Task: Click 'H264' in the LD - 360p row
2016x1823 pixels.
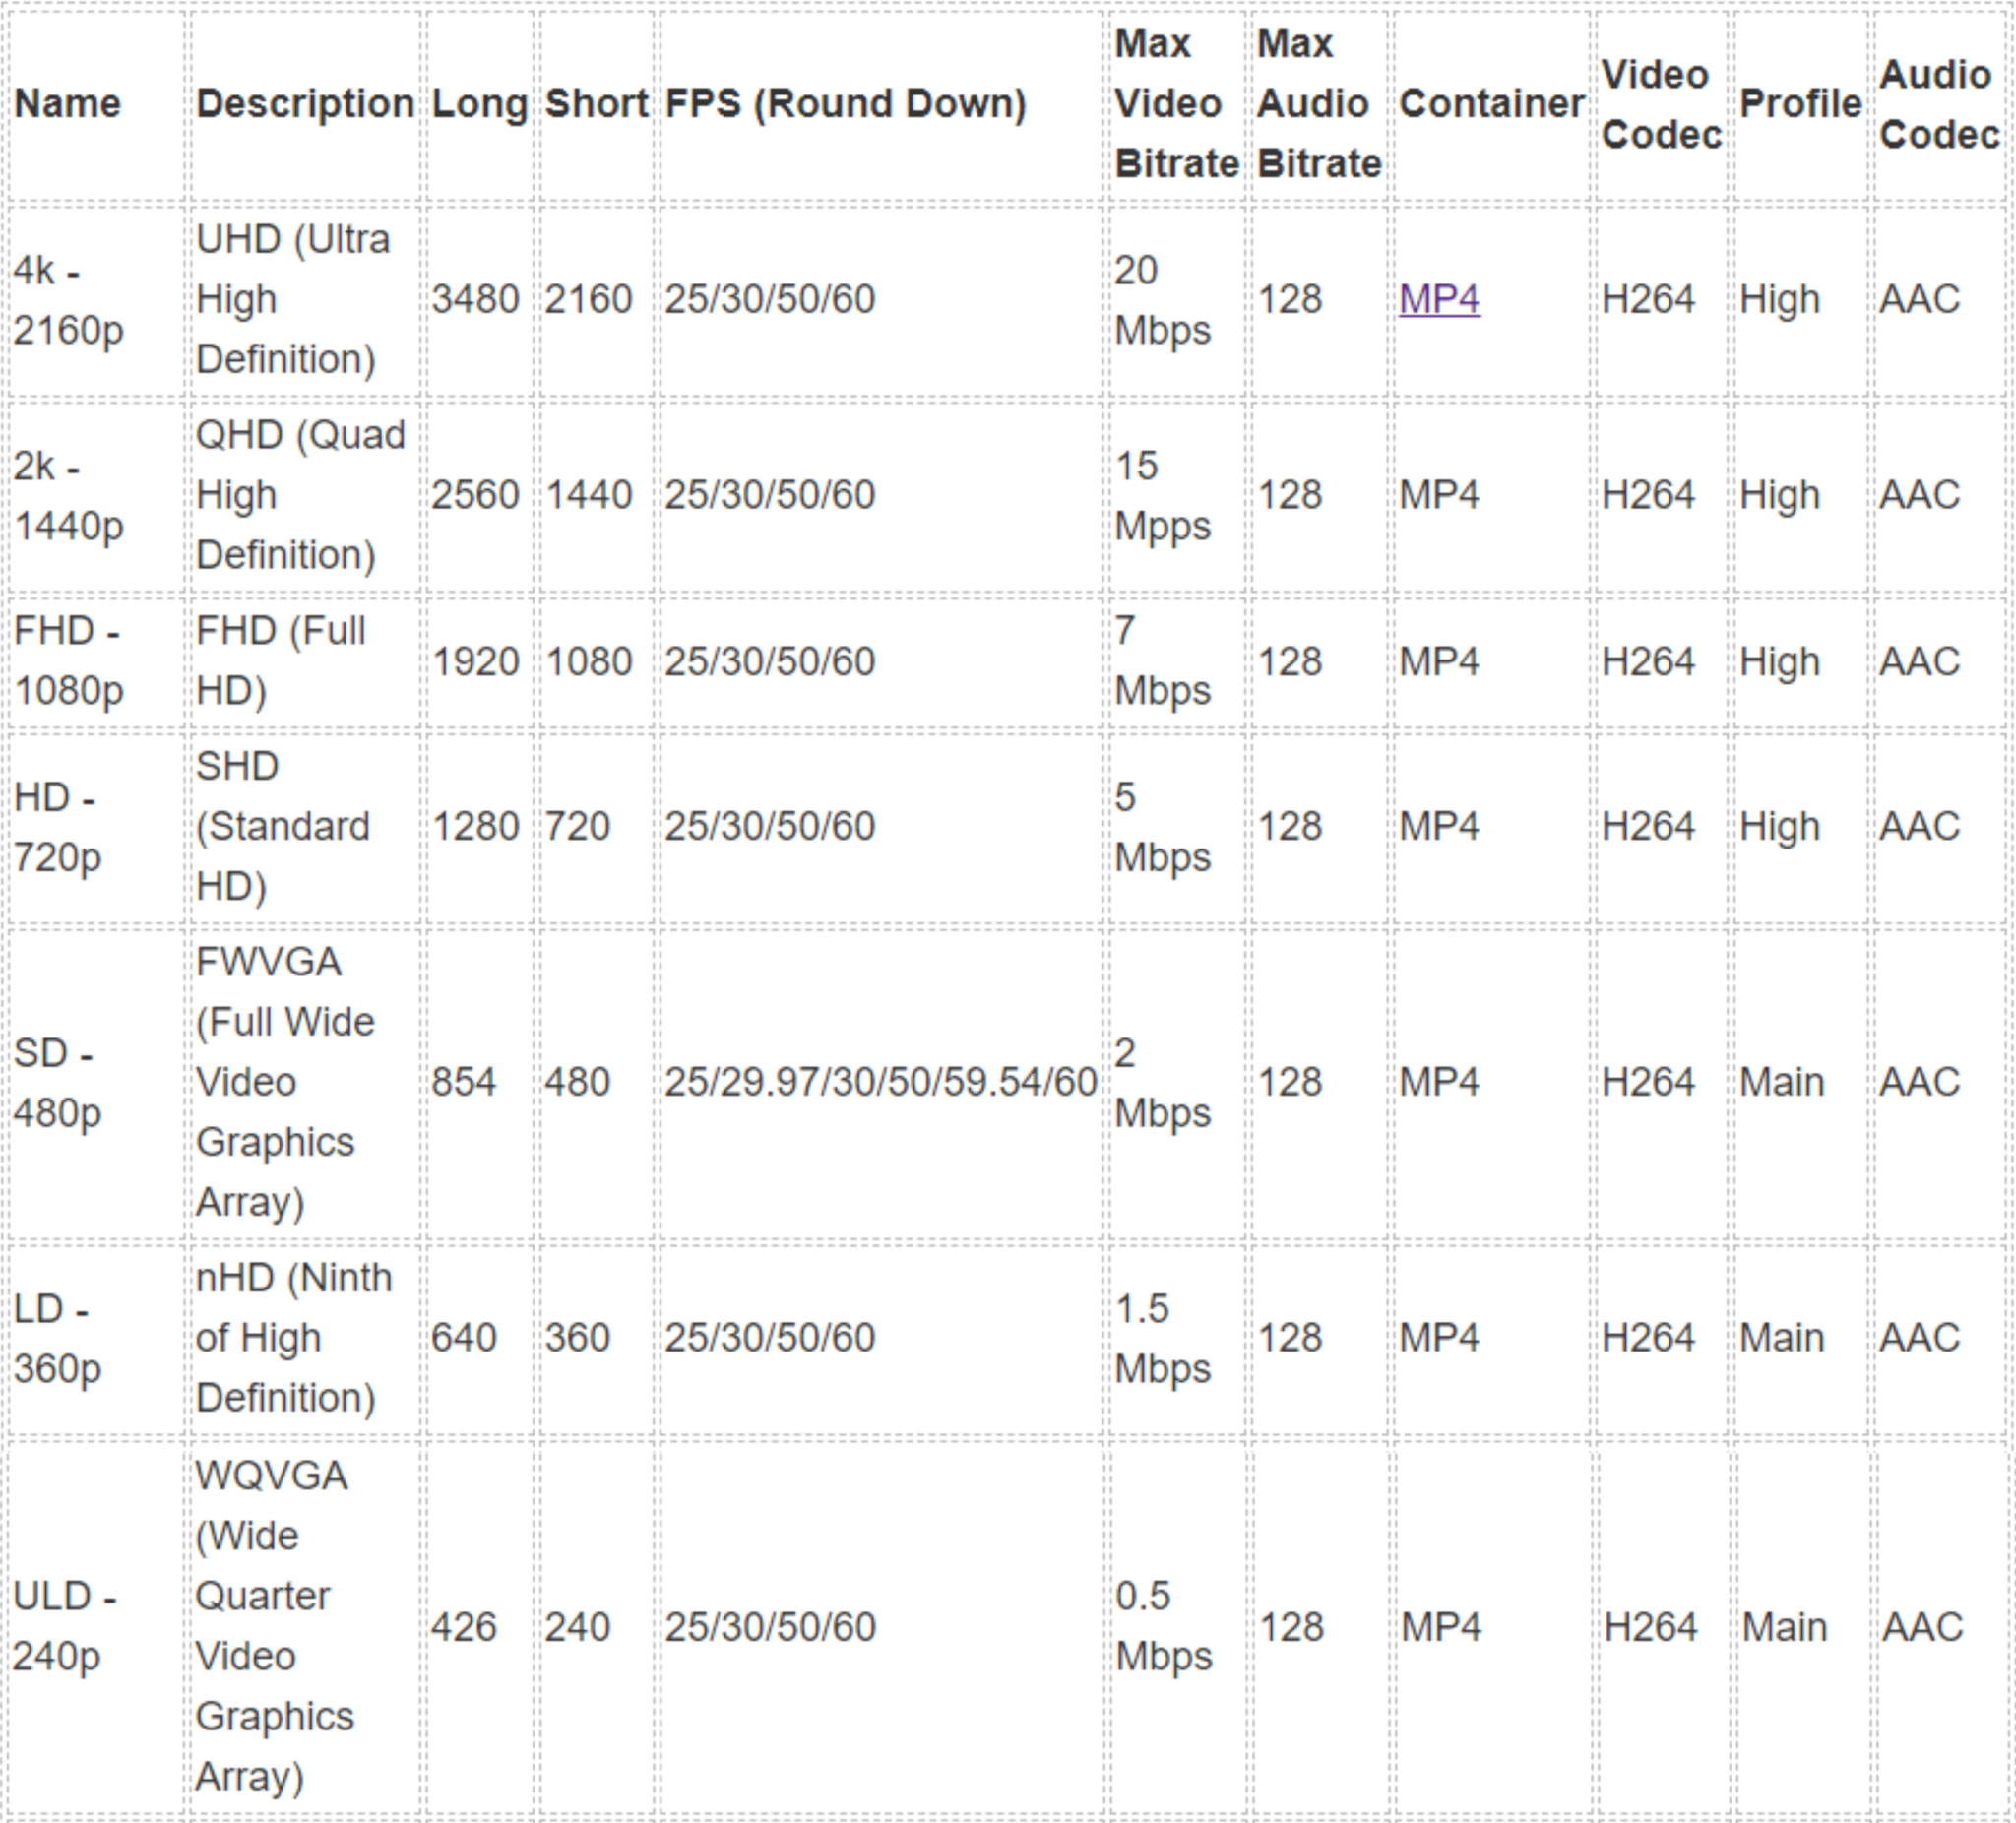Action: [1648, 1338]
